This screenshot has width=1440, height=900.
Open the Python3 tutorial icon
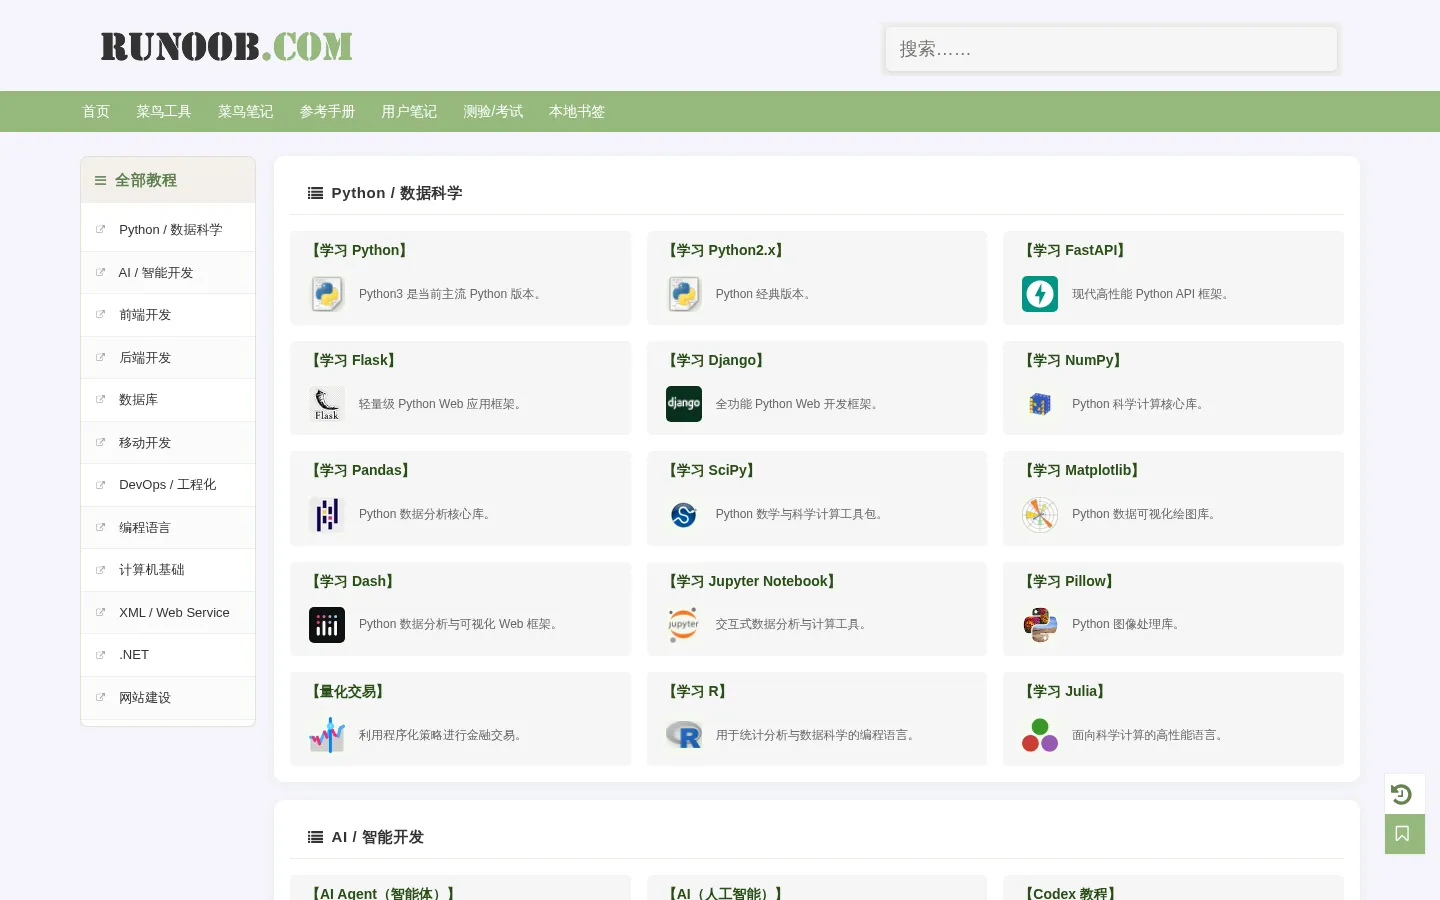pos(327,294)
